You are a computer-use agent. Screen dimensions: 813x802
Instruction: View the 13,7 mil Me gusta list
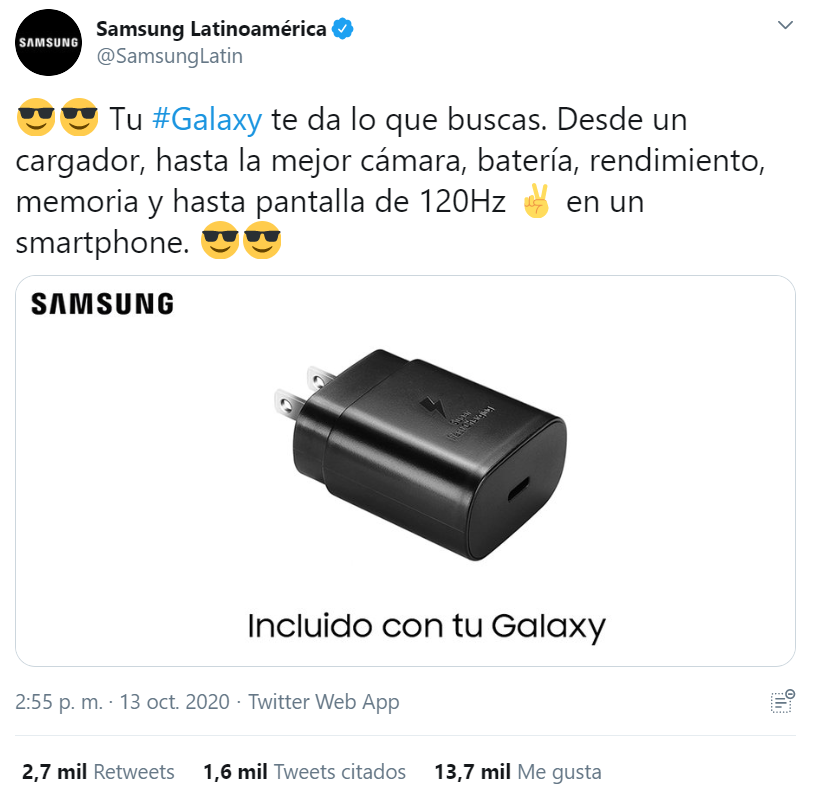pyautogui.click(x=518, y=772)
